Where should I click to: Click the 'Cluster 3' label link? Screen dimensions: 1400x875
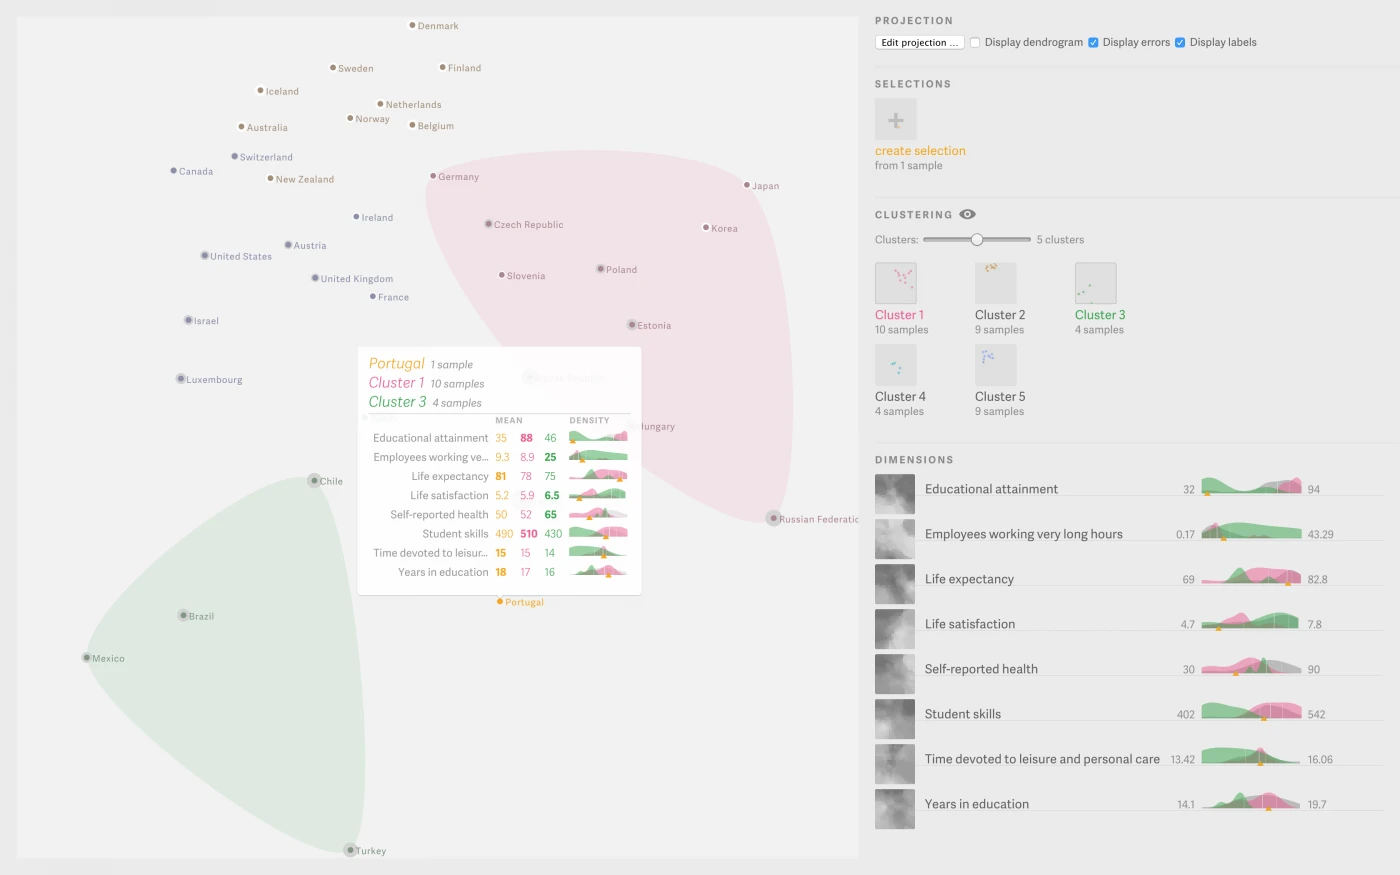(x=1099, y=314)
